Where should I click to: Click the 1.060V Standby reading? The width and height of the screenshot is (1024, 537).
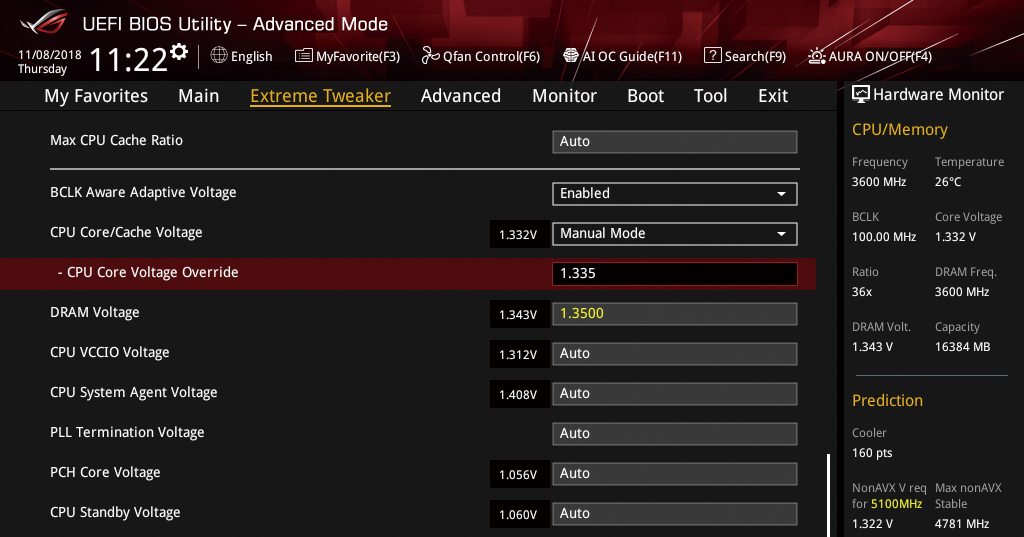(519, 514)
